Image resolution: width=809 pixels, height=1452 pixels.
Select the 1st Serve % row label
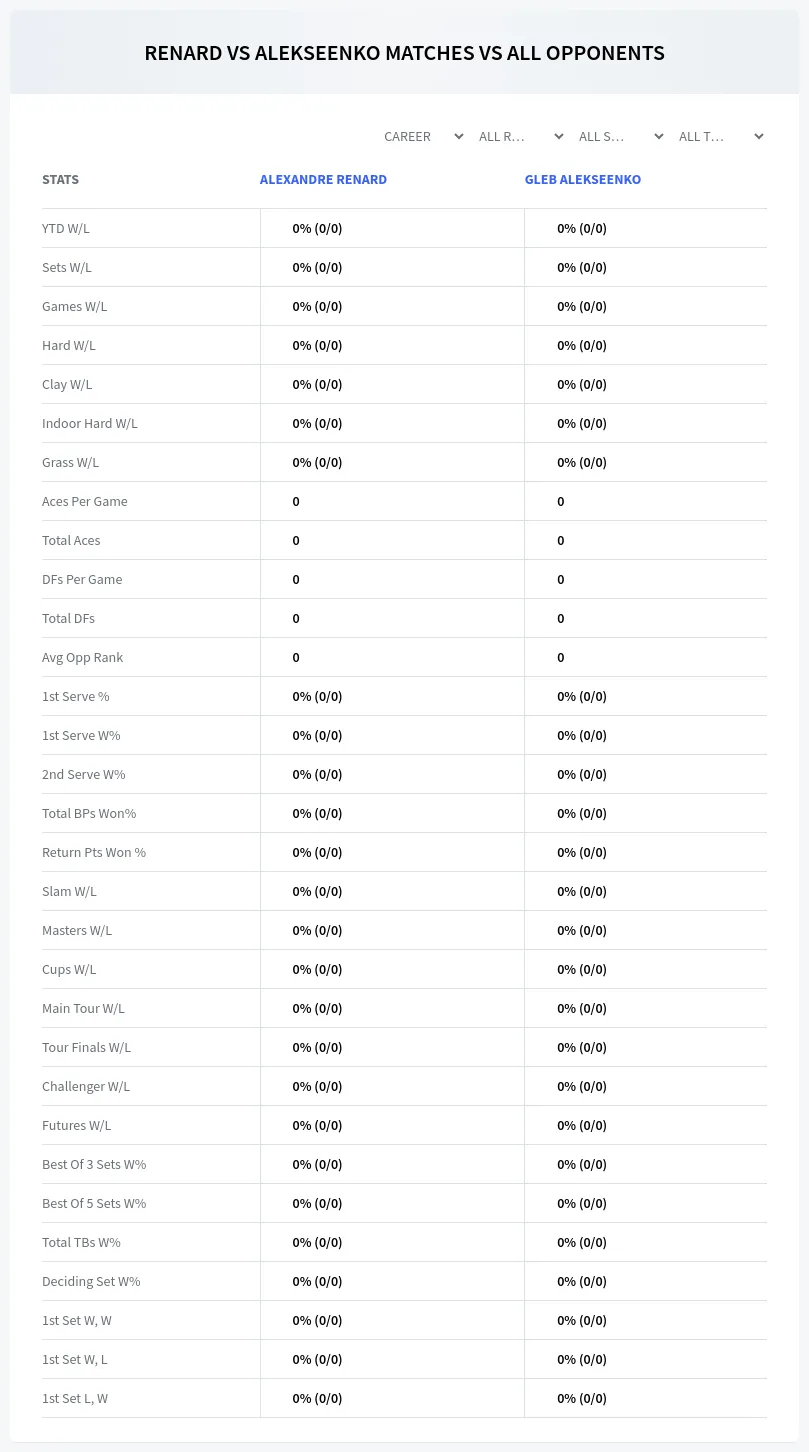[76, 696]
